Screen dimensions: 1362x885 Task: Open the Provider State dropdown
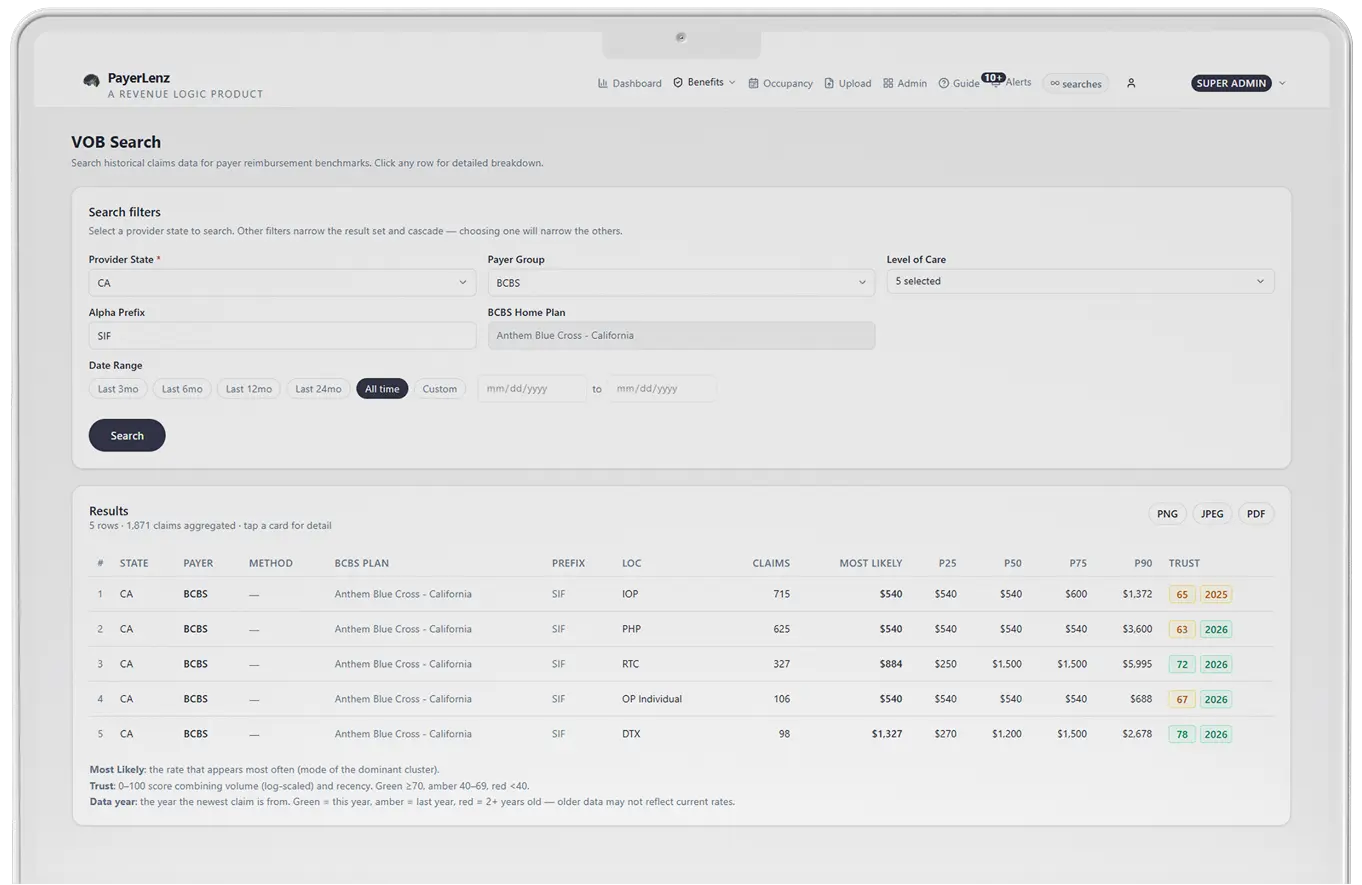(282, 282)
